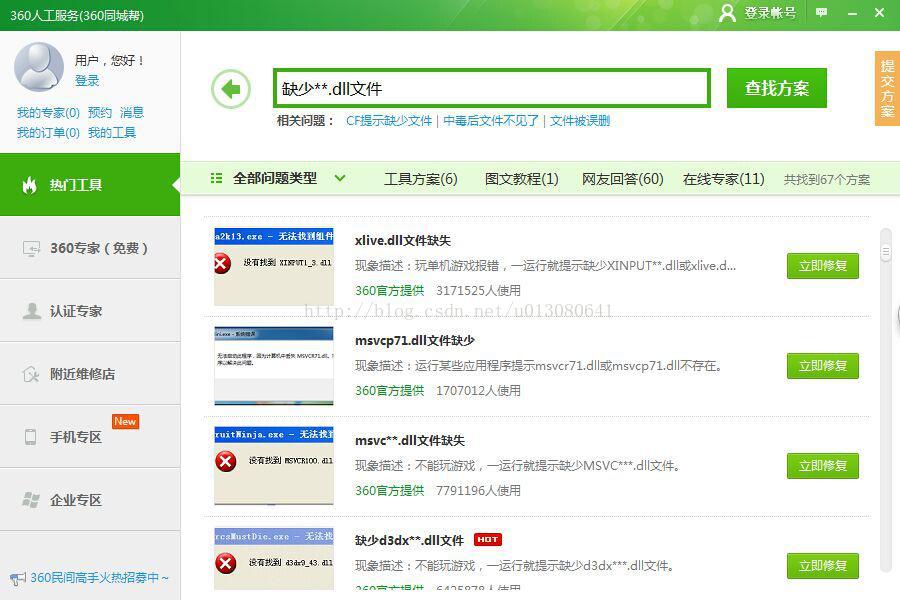Expand the 全部问题类型 dropdown arrow
The height and width of the screenshot is (600, 900).
coord(340,178)
